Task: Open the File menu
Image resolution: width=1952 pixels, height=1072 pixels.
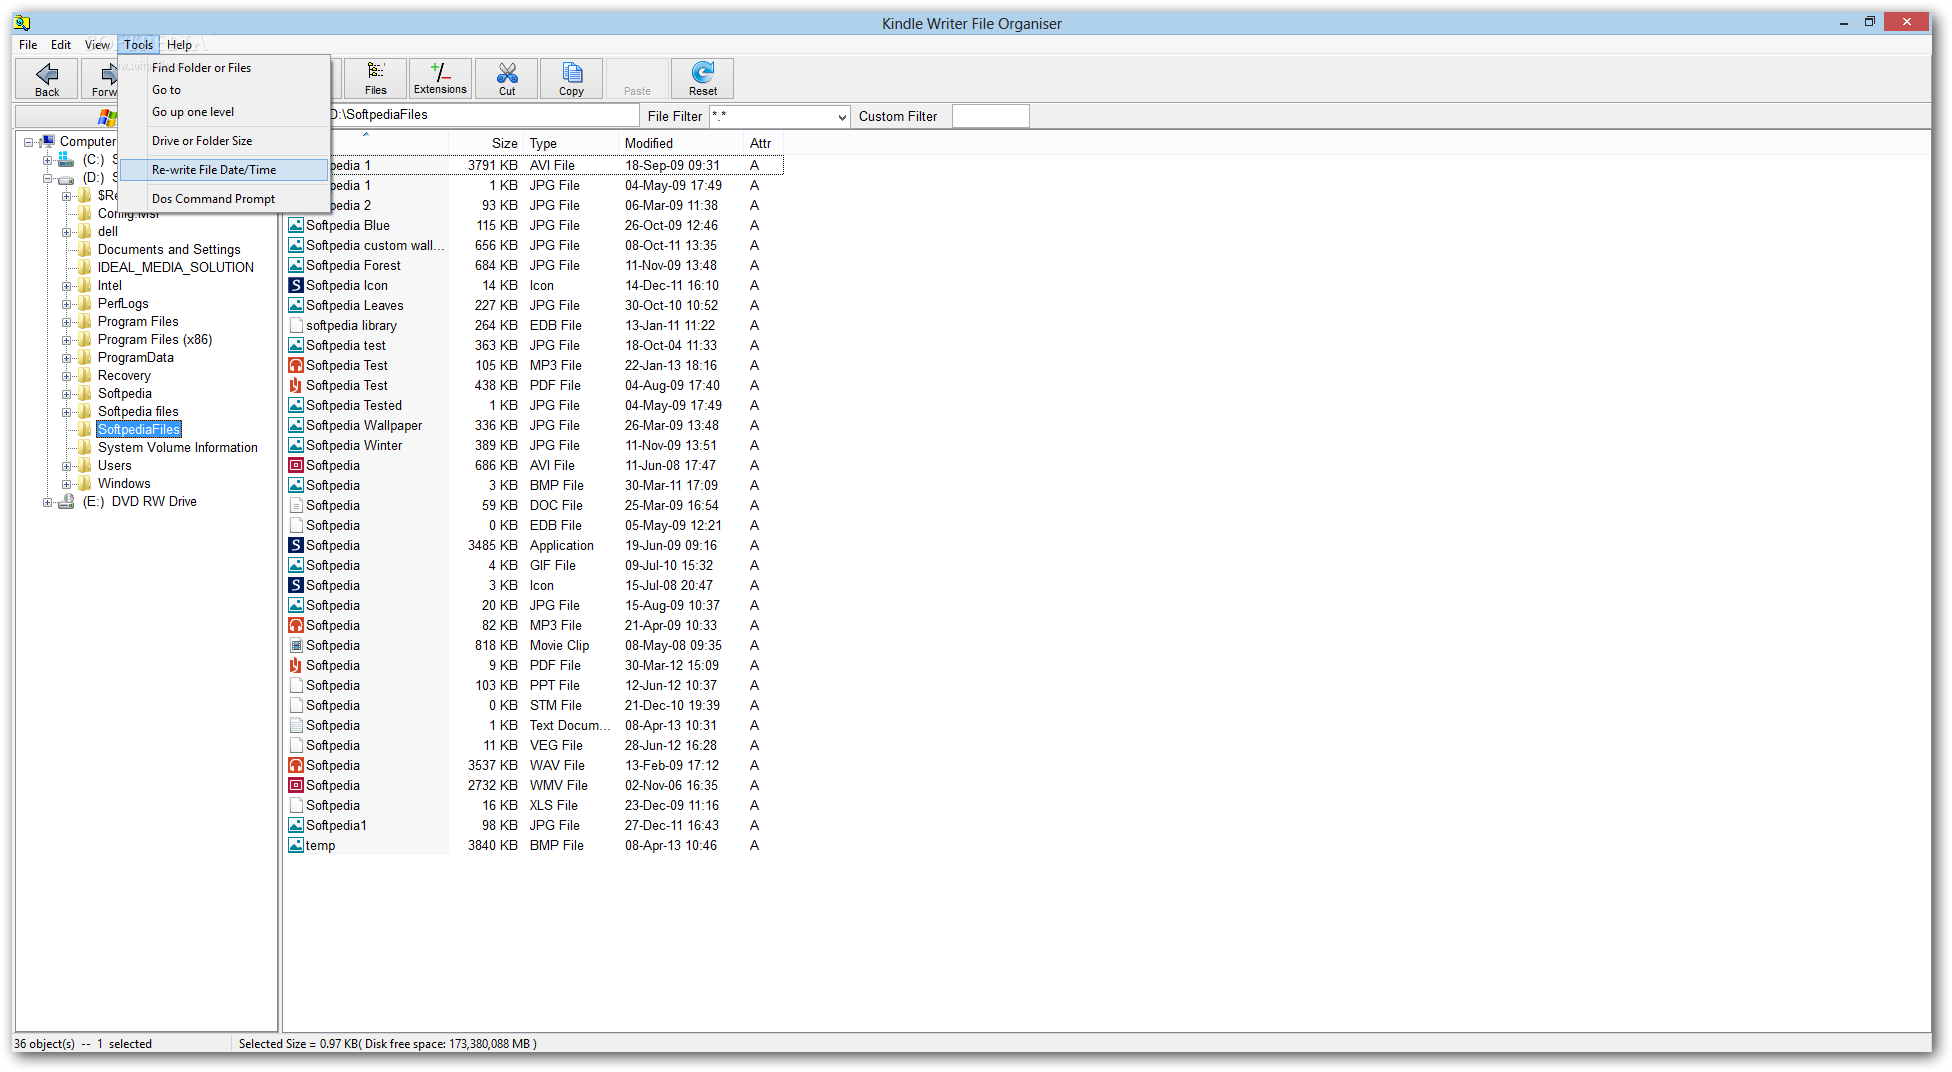Action: pos(28,45)
